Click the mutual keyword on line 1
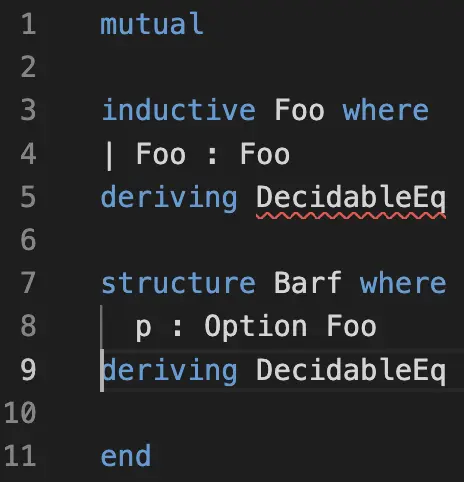Image resolution: width=464 pixels, height=482 pixels. 152,24
